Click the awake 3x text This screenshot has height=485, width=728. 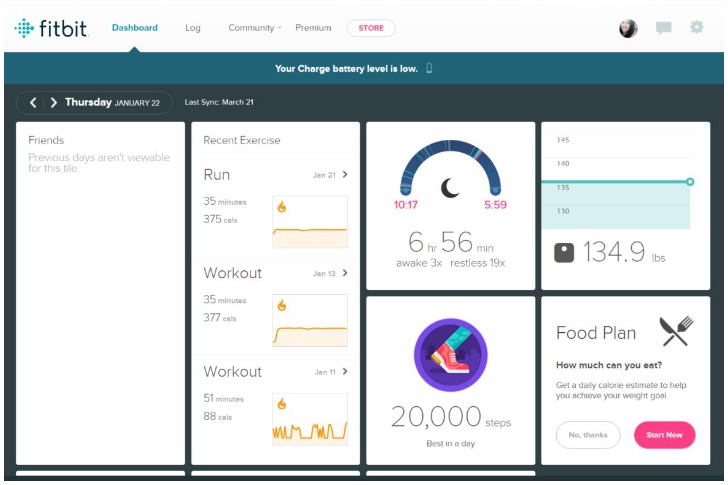point(419,263)
